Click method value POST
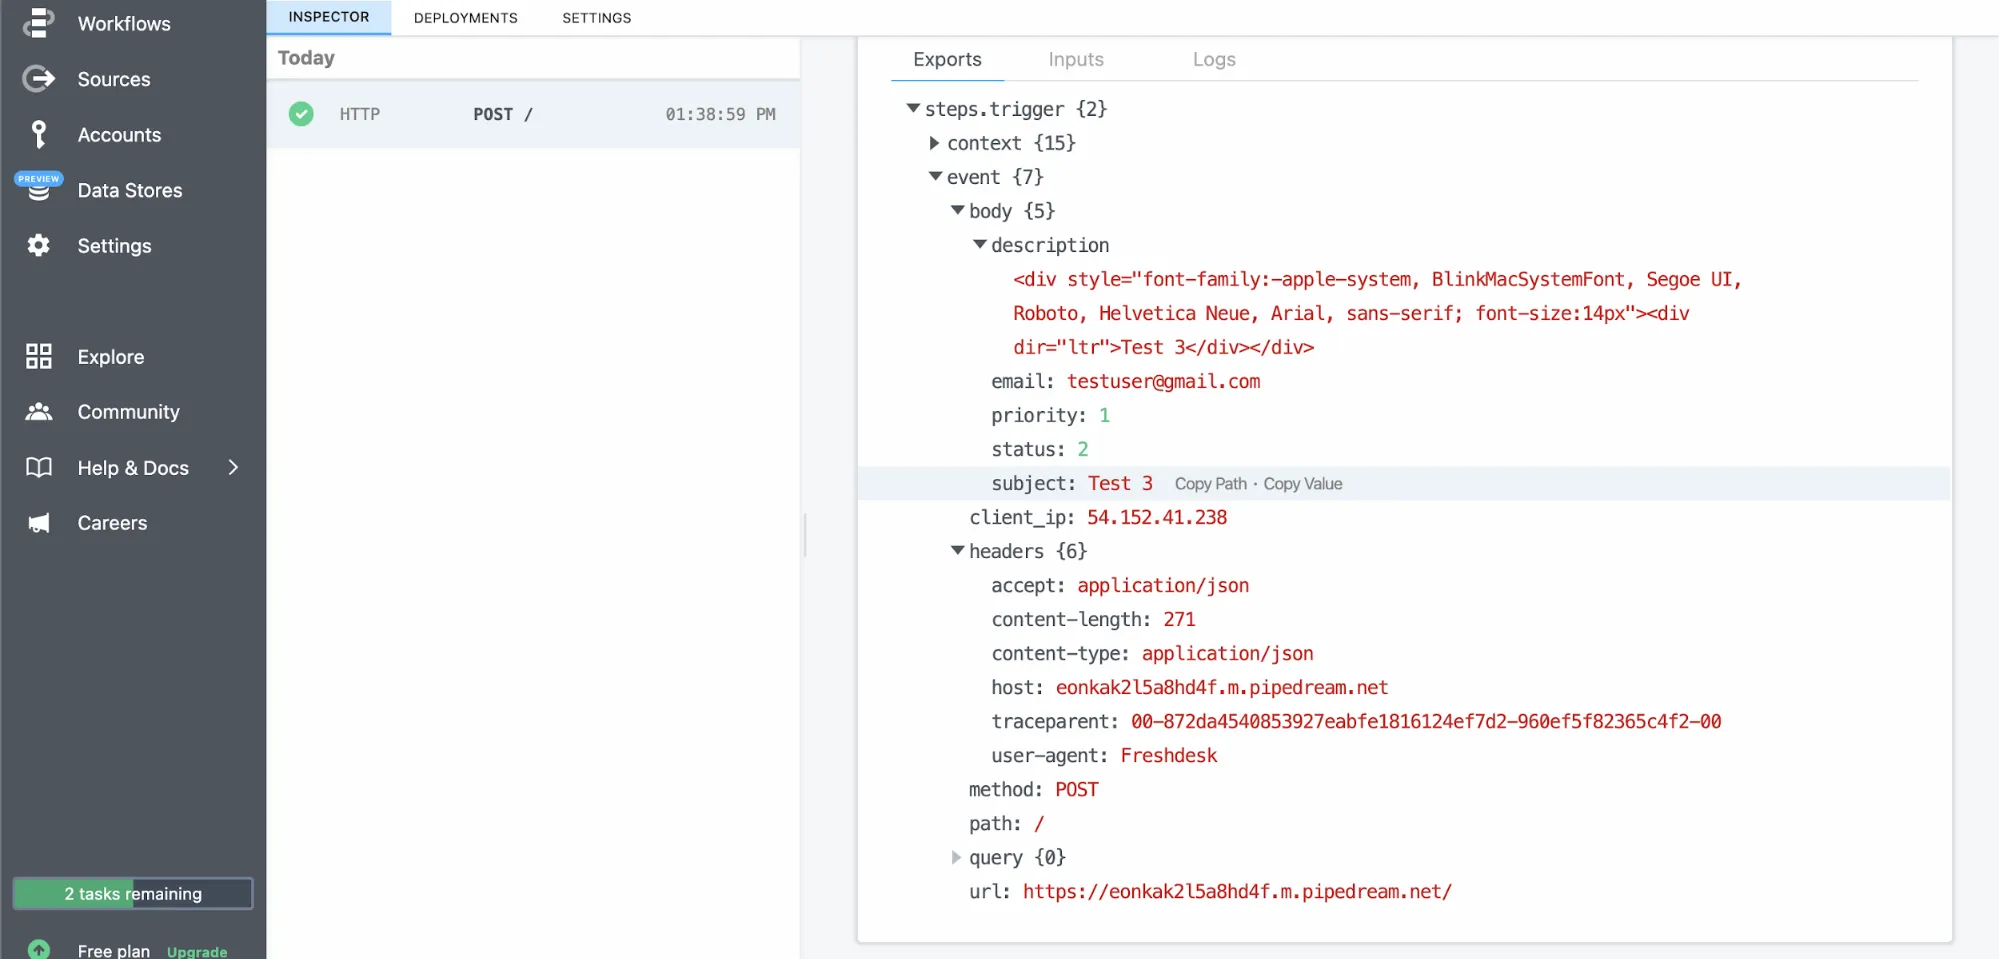 click(x=1076, y=789)
